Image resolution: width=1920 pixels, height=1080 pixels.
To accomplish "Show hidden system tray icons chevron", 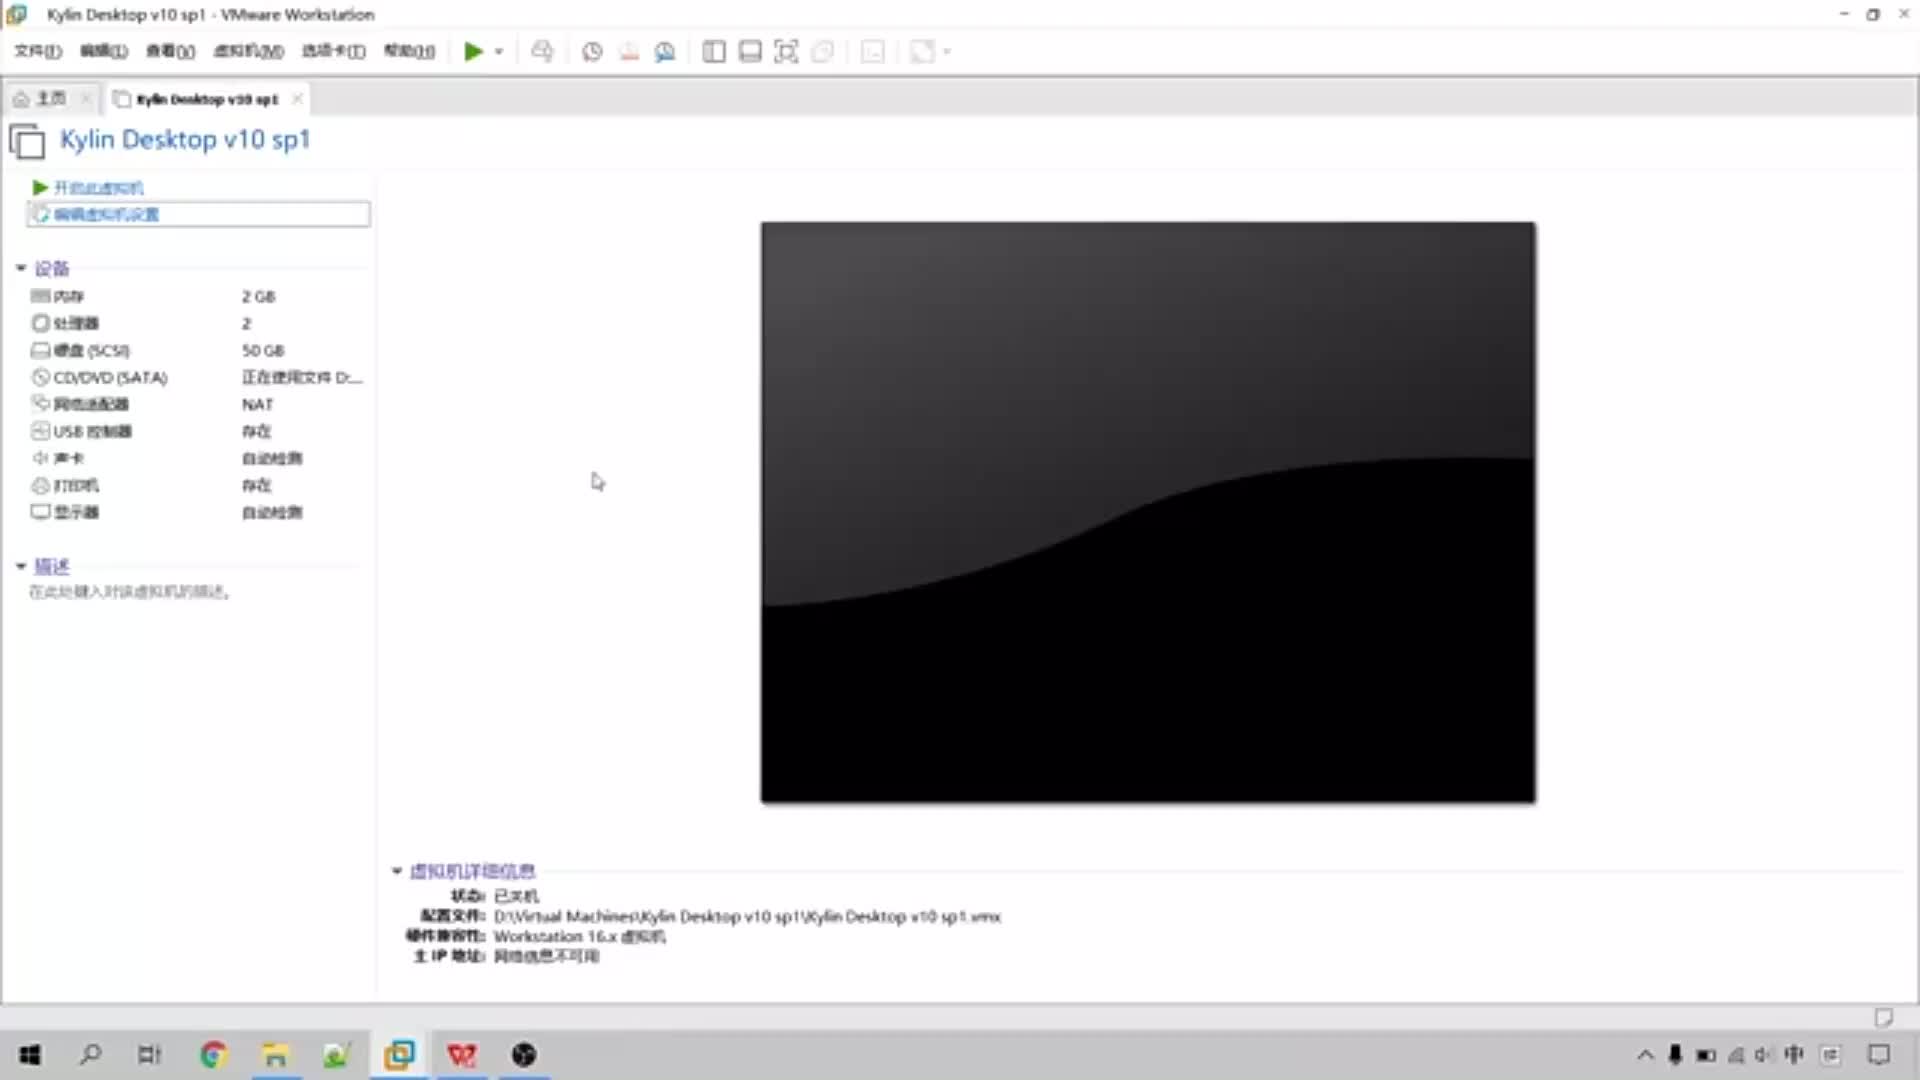I will point(1645,1054).
